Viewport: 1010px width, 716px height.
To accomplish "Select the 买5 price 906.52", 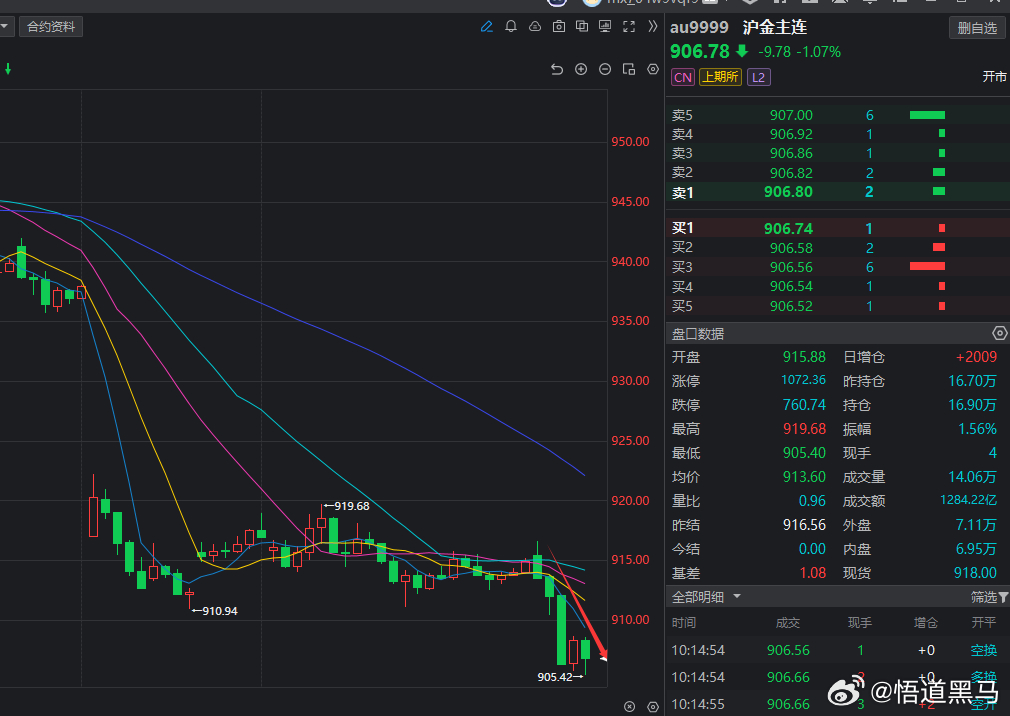I will (x=791, y=306).
